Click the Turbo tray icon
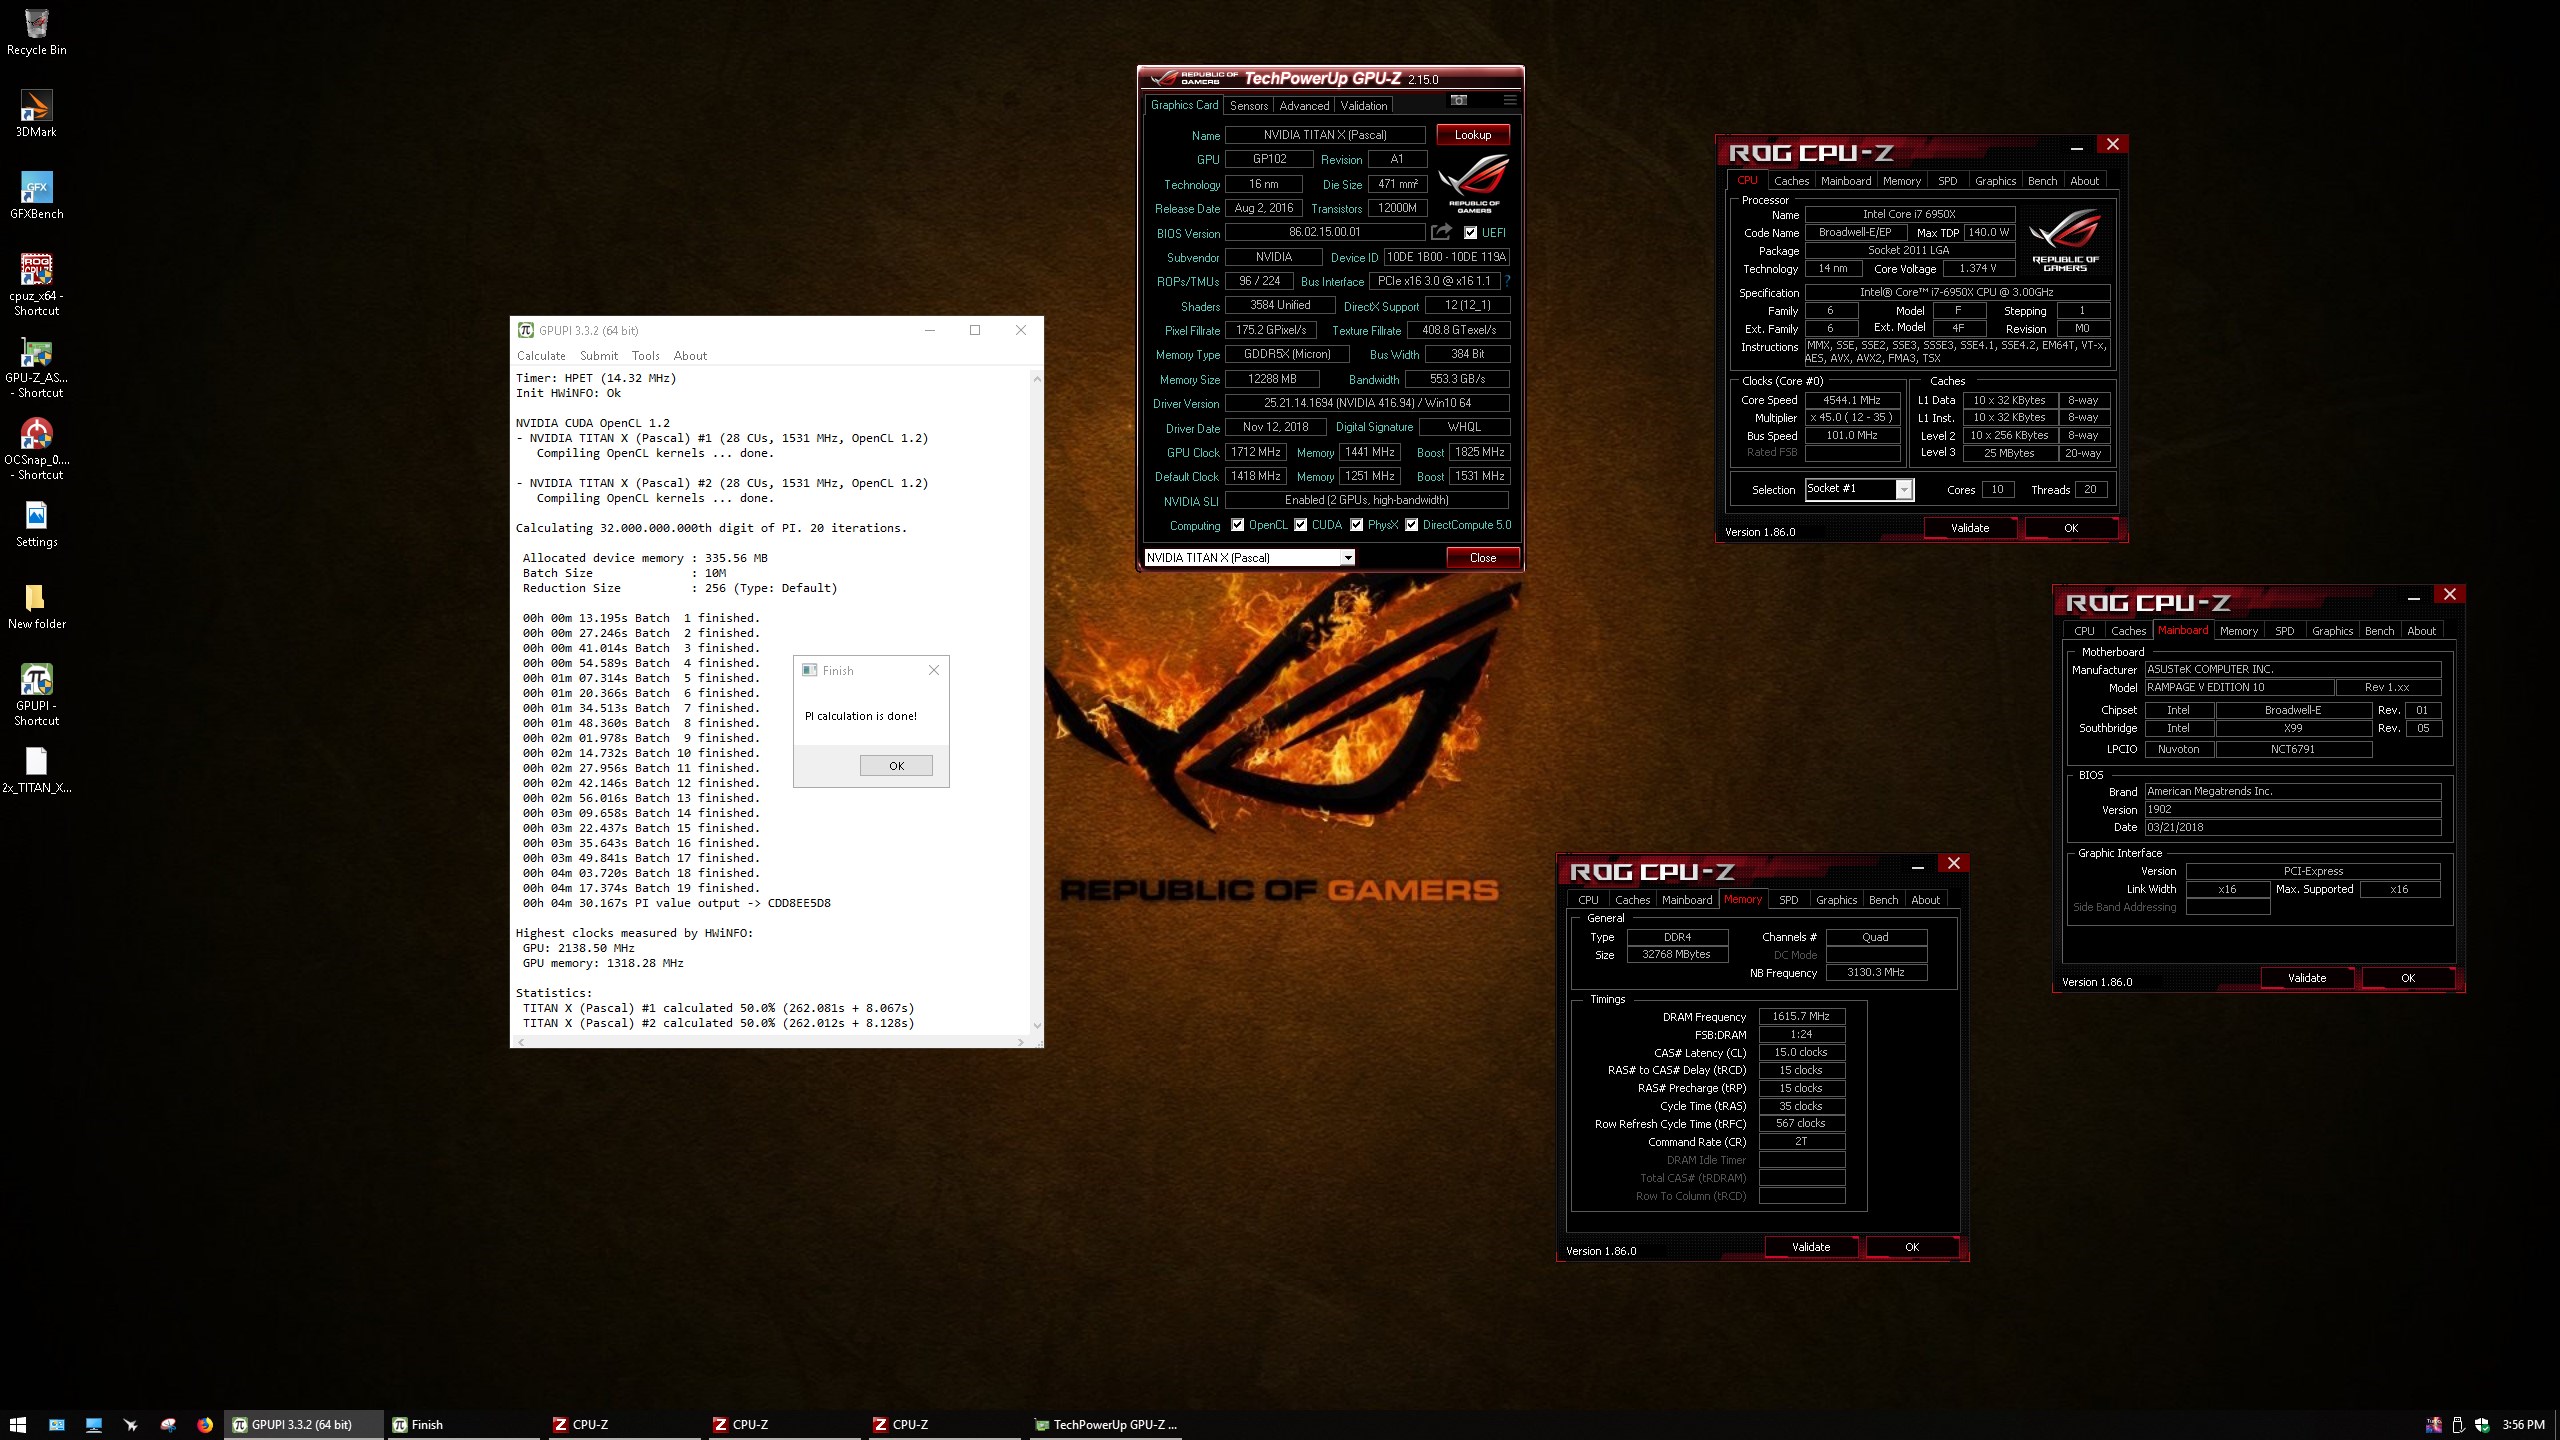Screen dimensions: 2560x1440 click(2434, 1425)
